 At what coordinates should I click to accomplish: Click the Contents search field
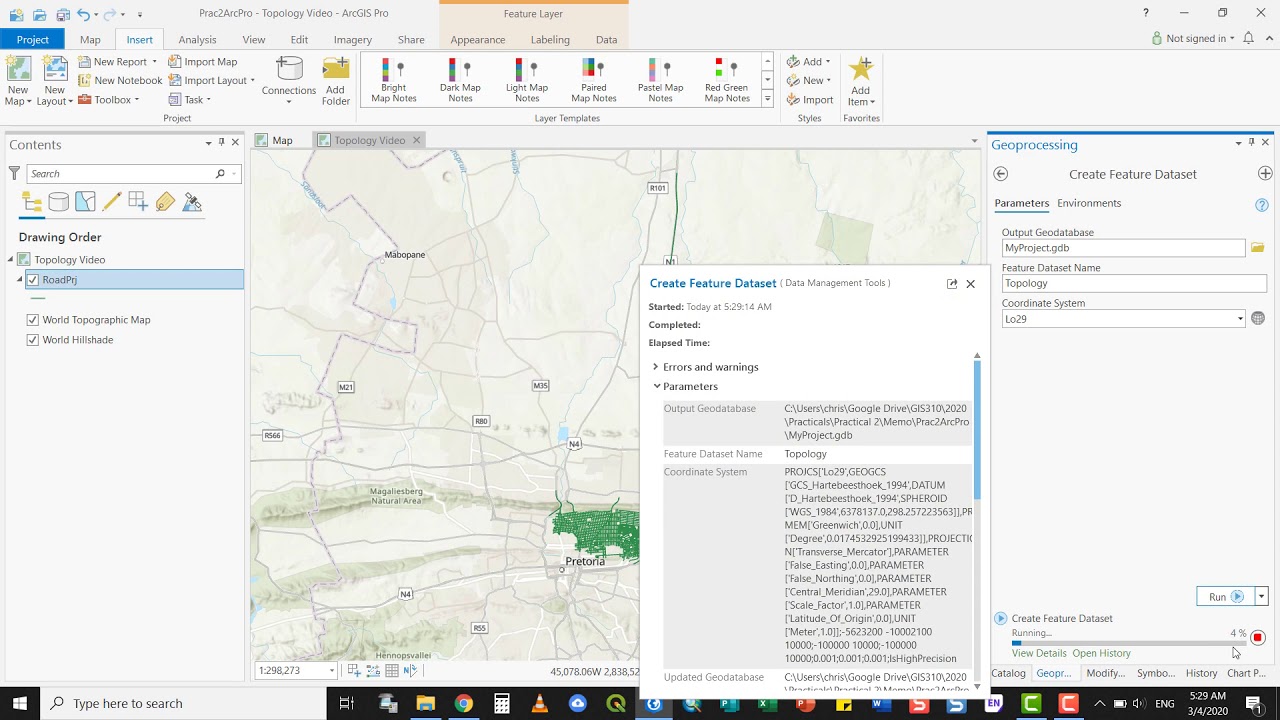pyautogui.click(x=120, y=174)
